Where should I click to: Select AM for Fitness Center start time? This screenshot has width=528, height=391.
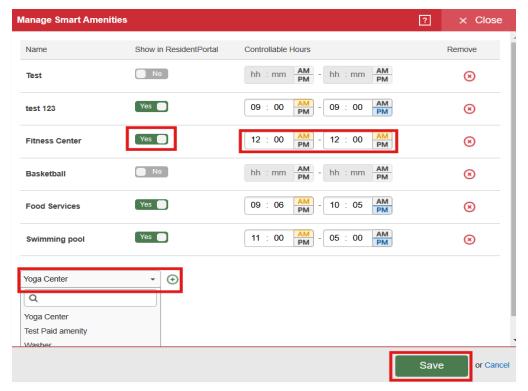point(303,136)
